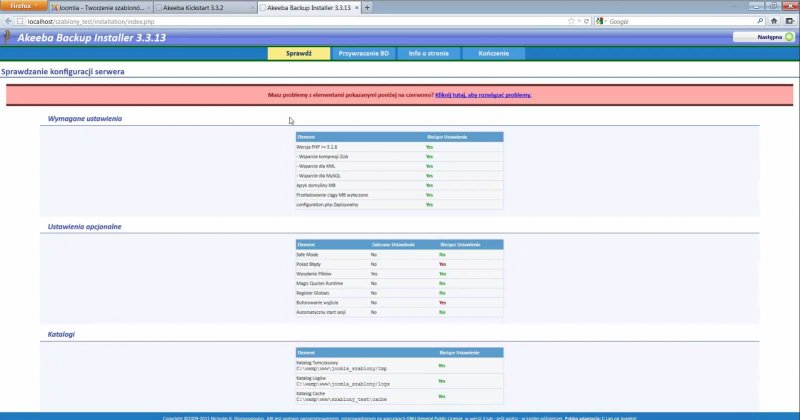This screenshot has height=420, width=800.
Task: Select the Kończenie installer step
Action: 493,53
